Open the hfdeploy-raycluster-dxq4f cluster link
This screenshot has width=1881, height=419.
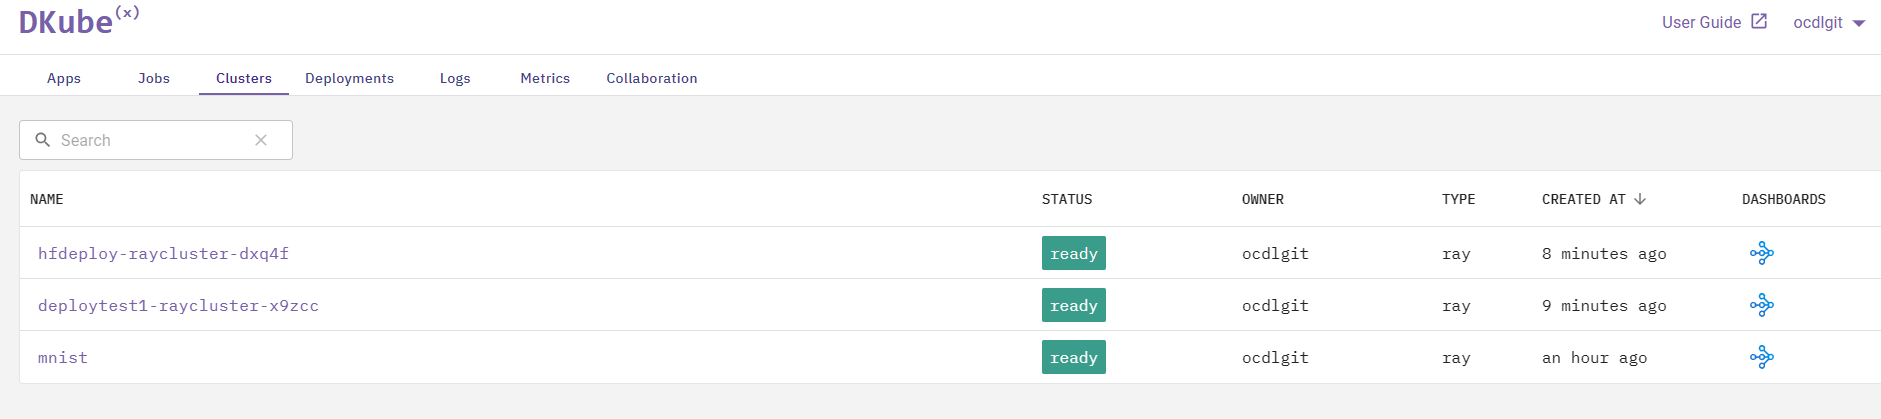point(163,254)
